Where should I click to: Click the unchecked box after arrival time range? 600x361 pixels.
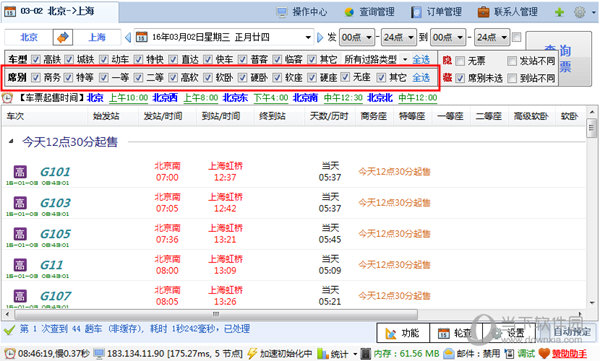pyautogui.click(x=517, y=37)
